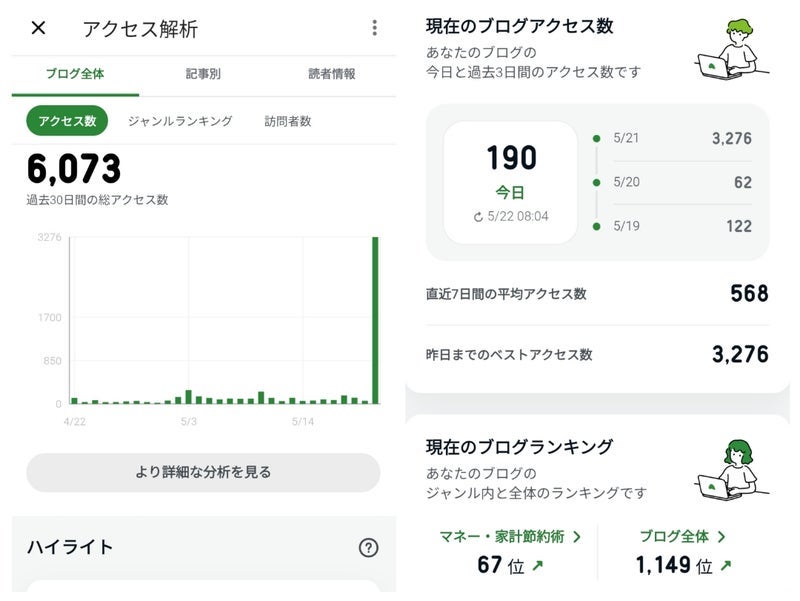Click the illustration of person with laptop at top
This screenshot has height=601, width=800.
click(x=731, y=49)
